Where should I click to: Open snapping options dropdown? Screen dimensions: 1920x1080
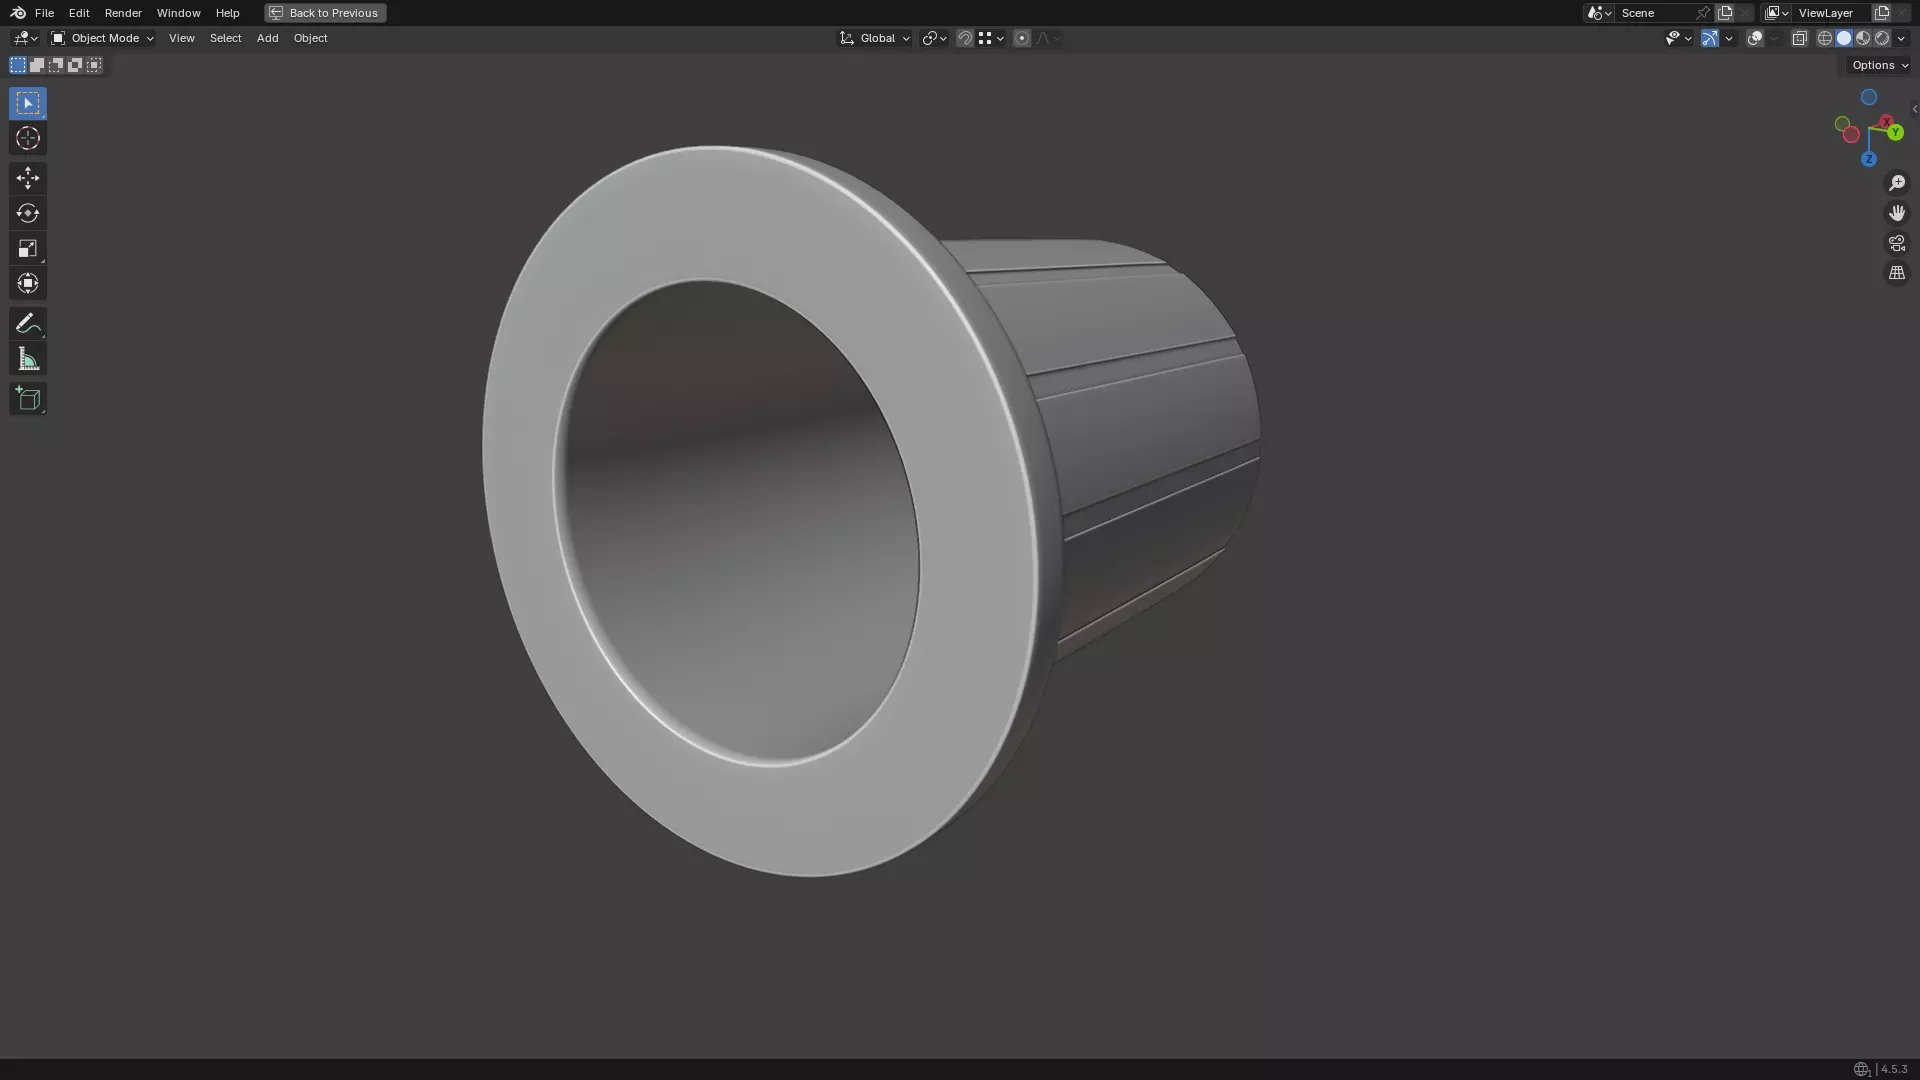pos(992,38)
